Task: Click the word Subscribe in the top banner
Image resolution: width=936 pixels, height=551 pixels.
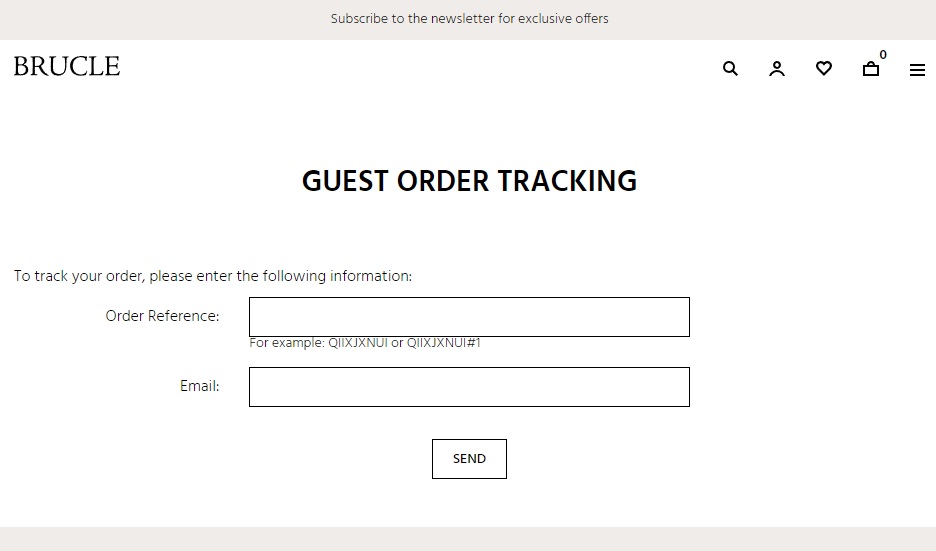Action: pos(359,19)
